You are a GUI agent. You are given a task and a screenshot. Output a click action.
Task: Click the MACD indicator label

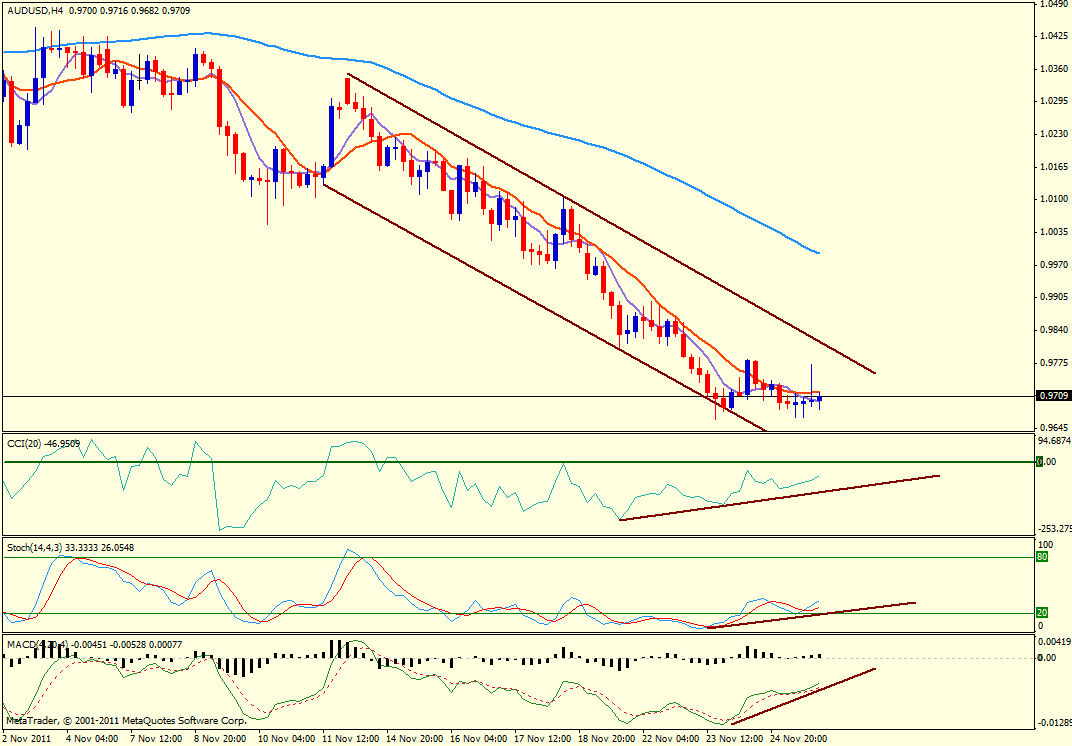pyautogui.click(x=22, y=642)
